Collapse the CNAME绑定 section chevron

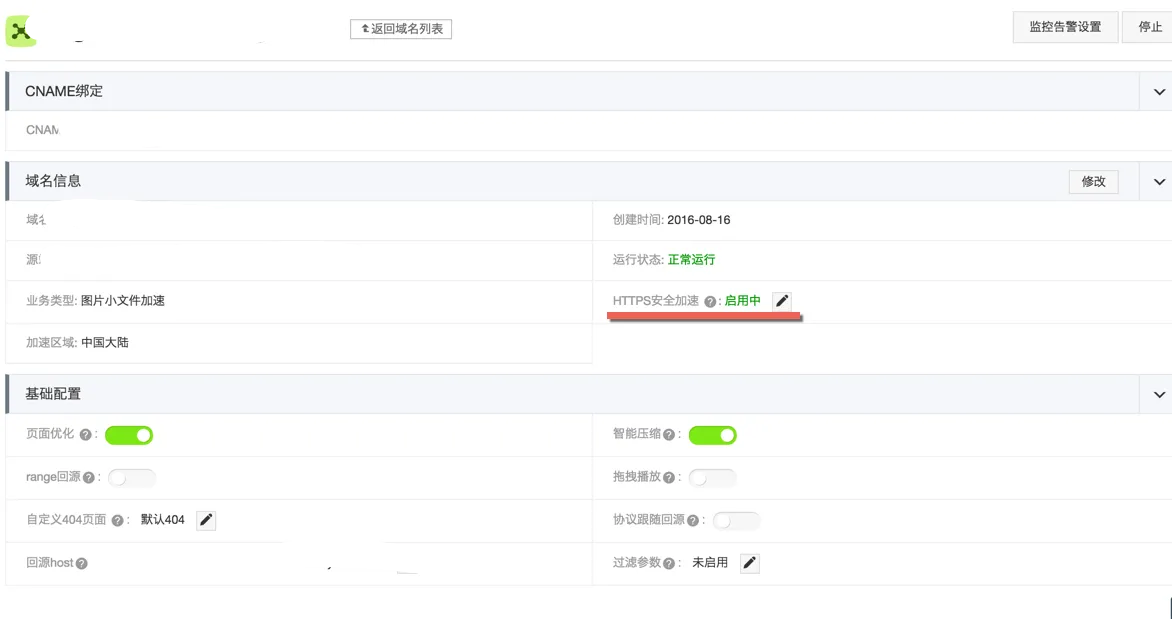coord(1159,92)
